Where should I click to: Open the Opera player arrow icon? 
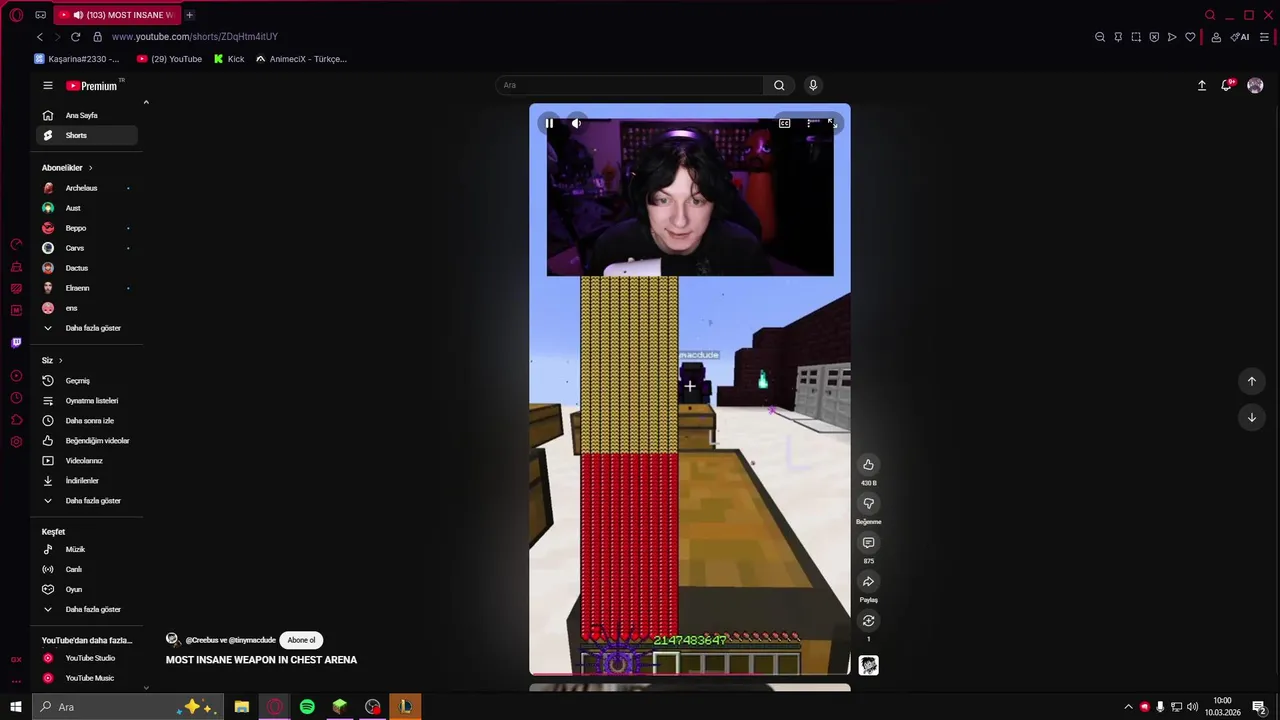(x=1172, y=37)
